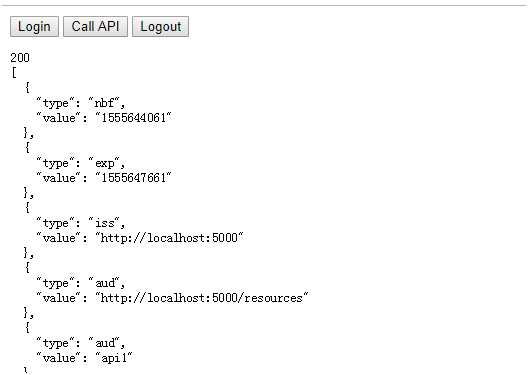The width and height of the screenshot is (528, 375).
Task: Select the "aud" type line above the resources value
Action: [80, 283]
